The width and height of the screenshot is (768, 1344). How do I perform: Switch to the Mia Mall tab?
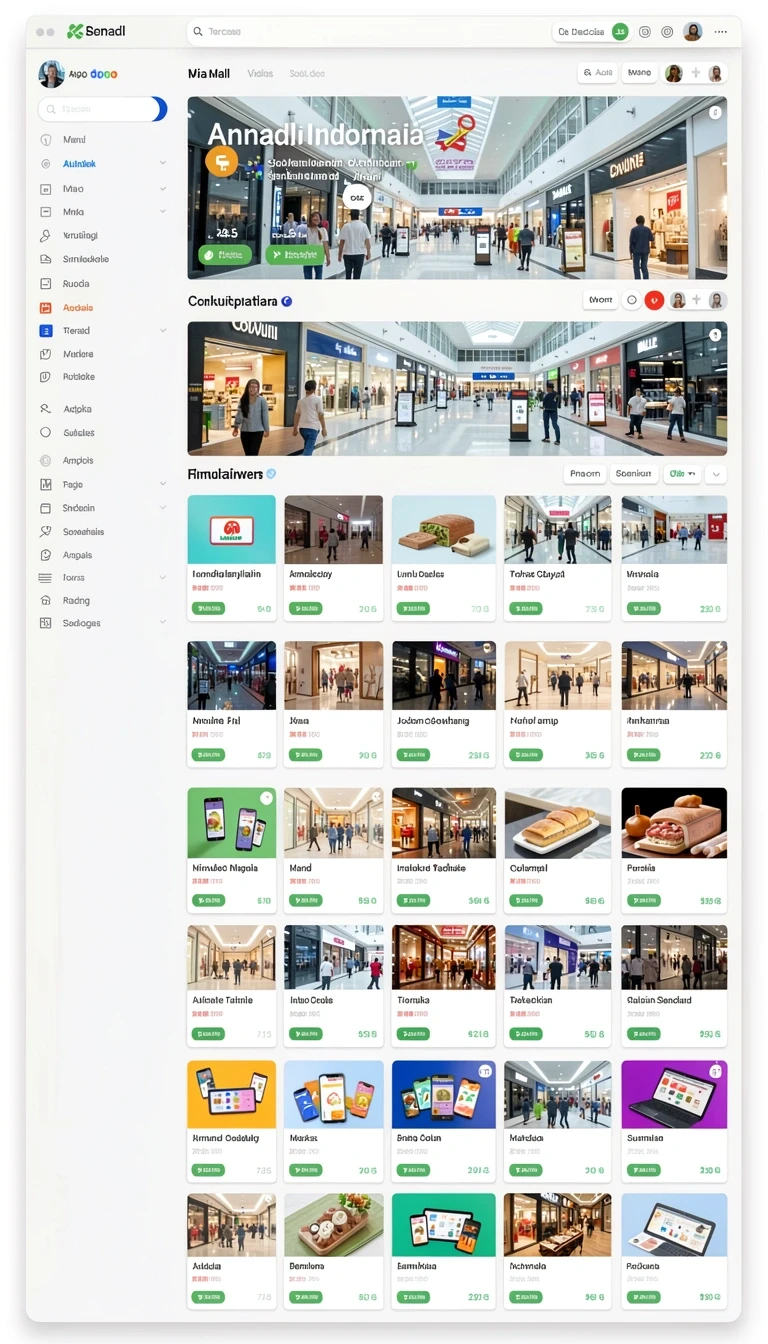click(209, 74)
